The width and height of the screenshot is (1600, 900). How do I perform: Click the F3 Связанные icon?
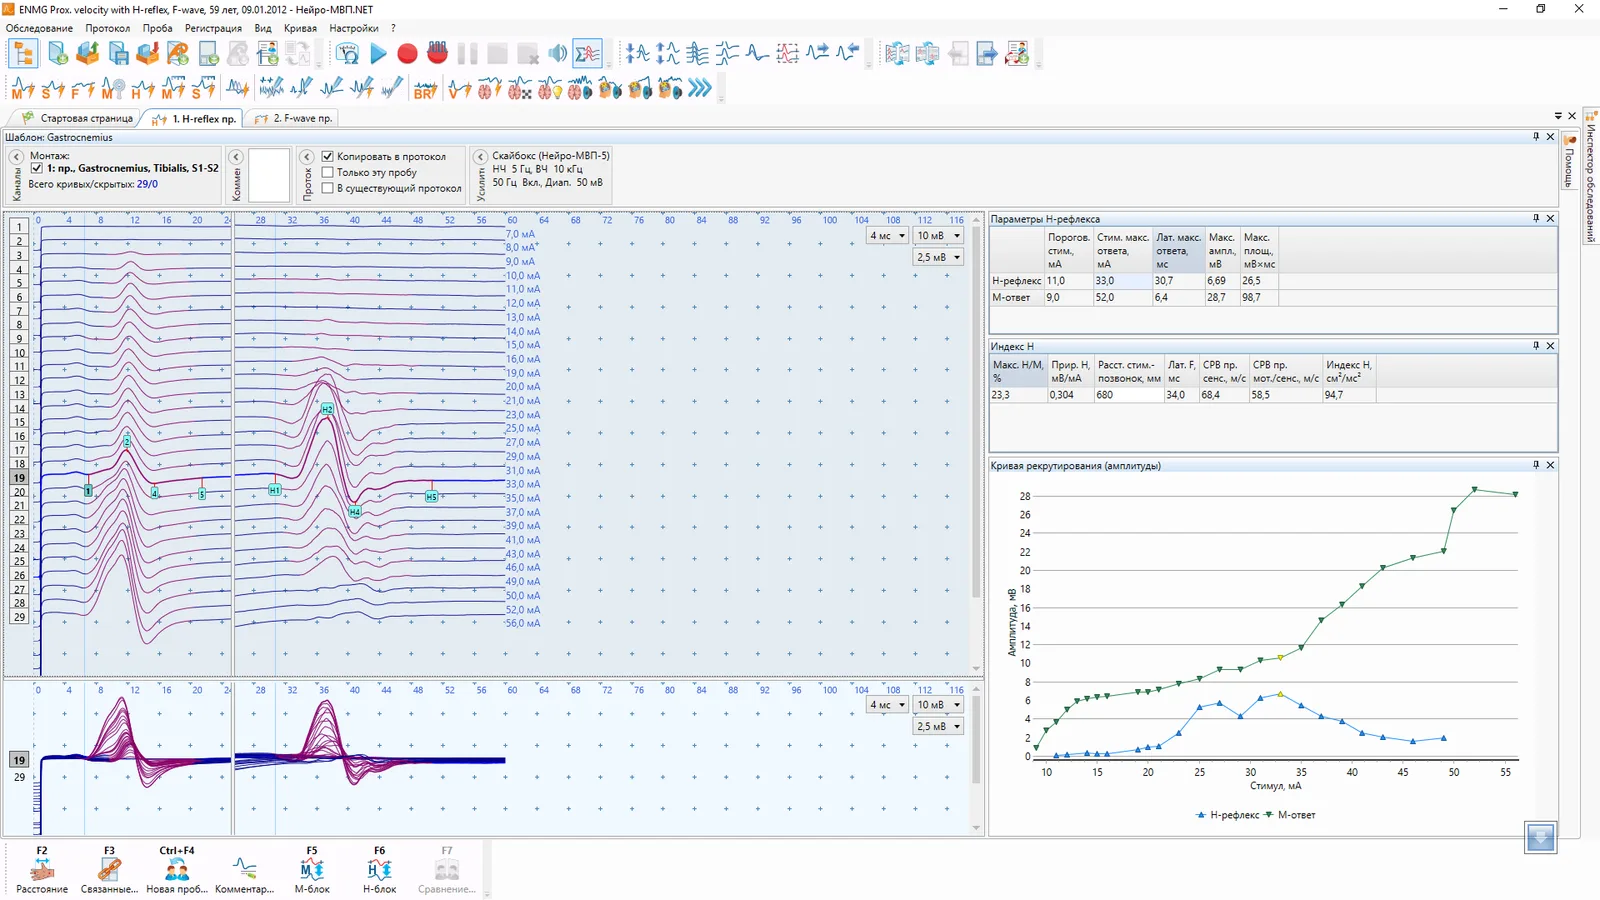click(x=109, y=870)
